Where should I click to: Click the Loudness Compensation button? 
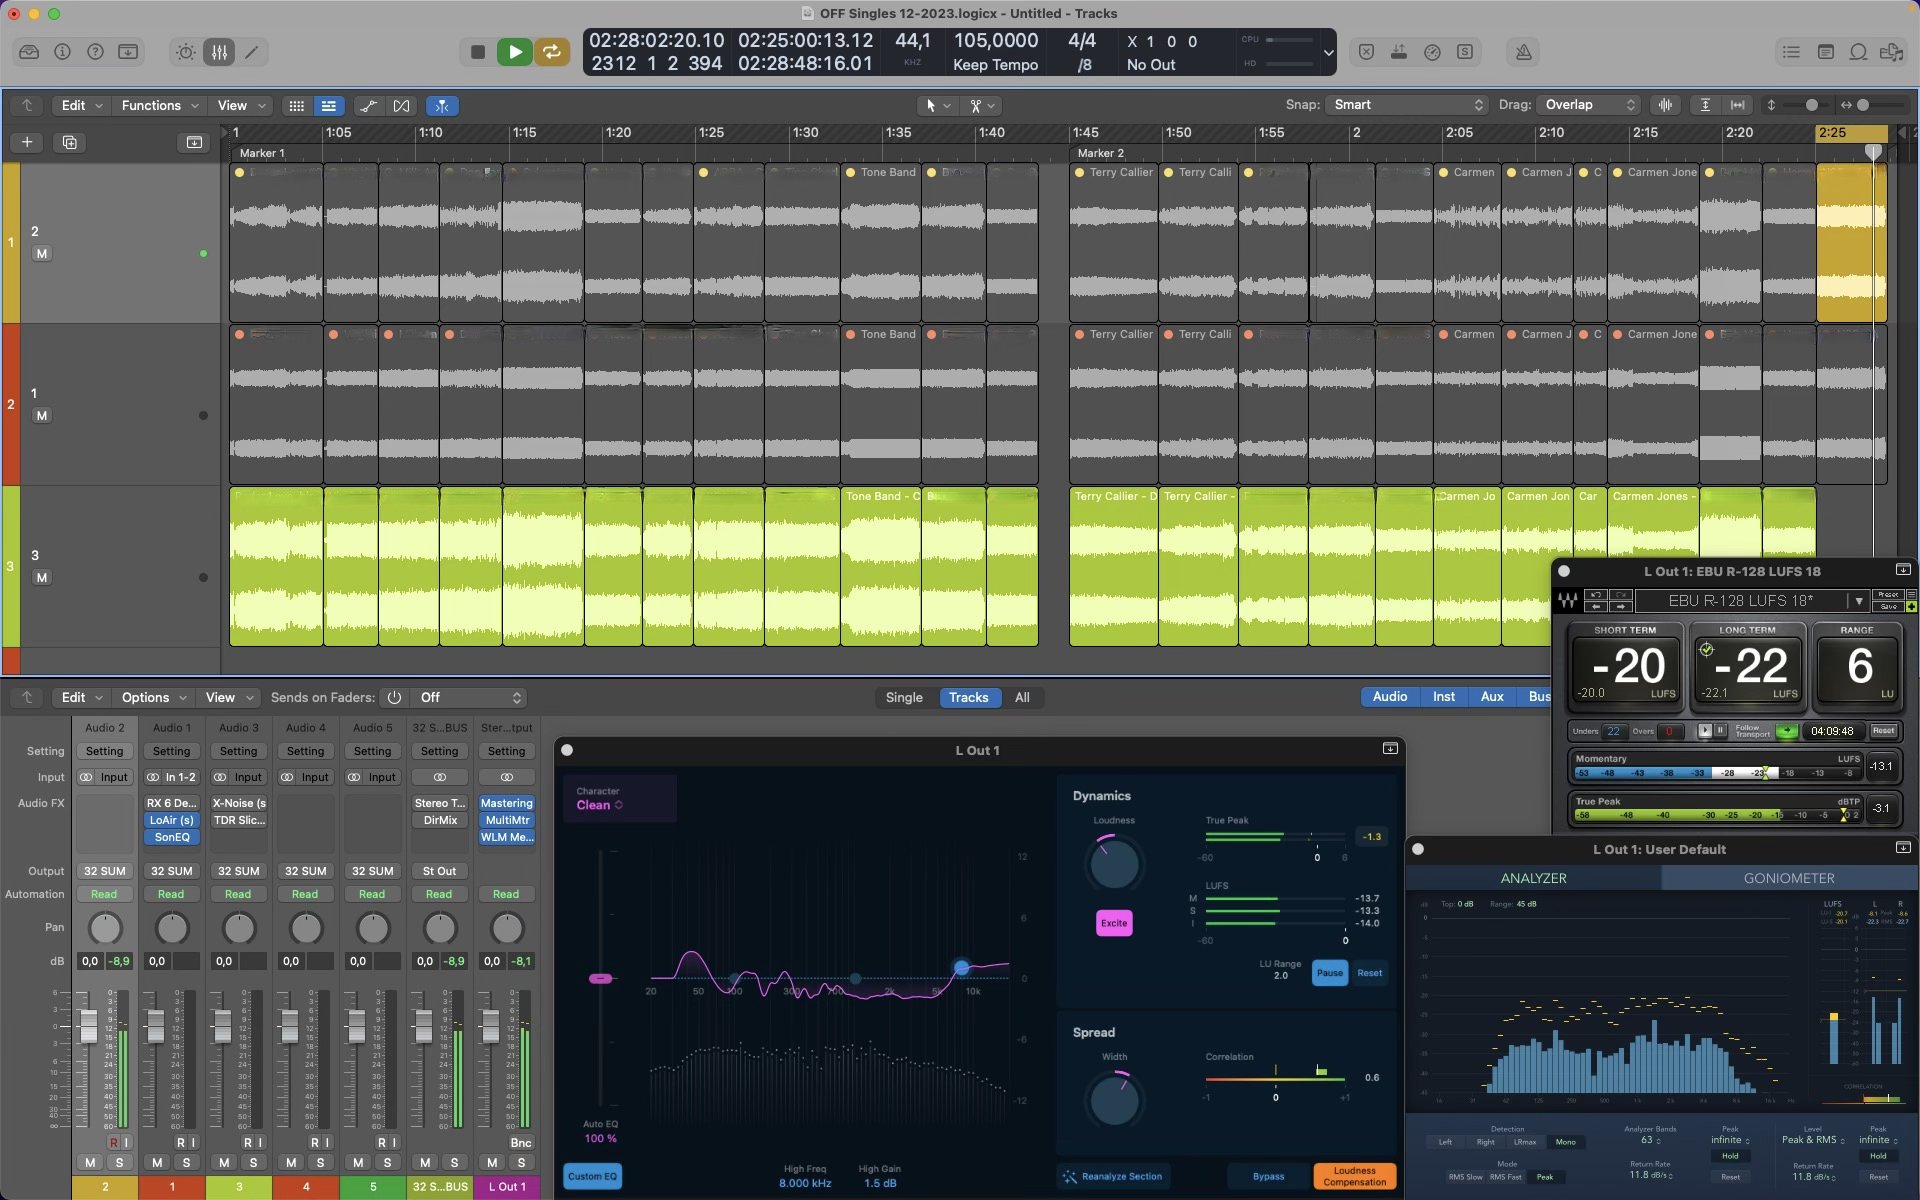coord(1354,1176)
